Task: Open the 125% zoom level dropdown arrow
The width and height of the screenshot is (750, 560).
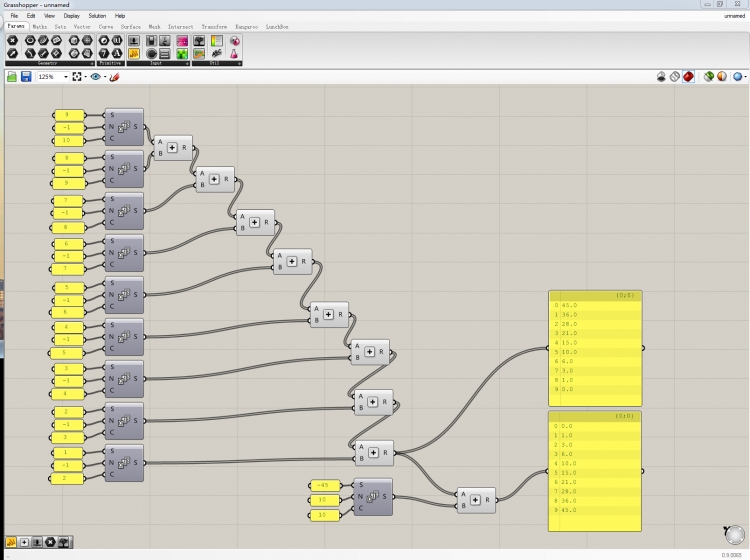Action: pyautogui.click(x=66, y=77)
